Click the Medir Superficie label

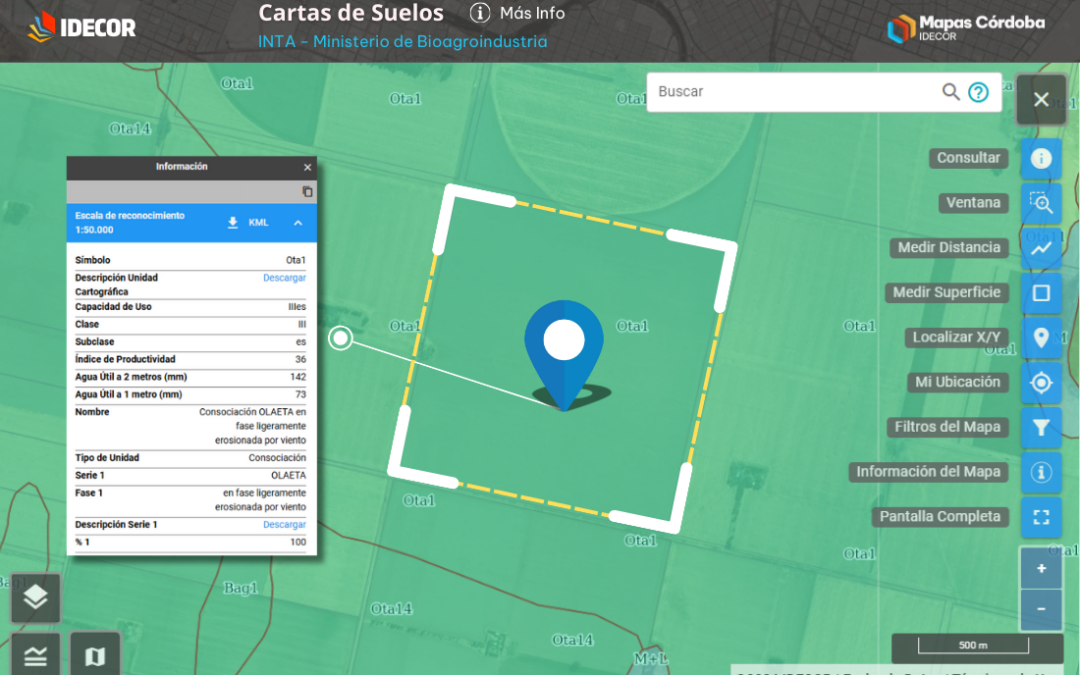pyautogui.click(x=946, y=292)
